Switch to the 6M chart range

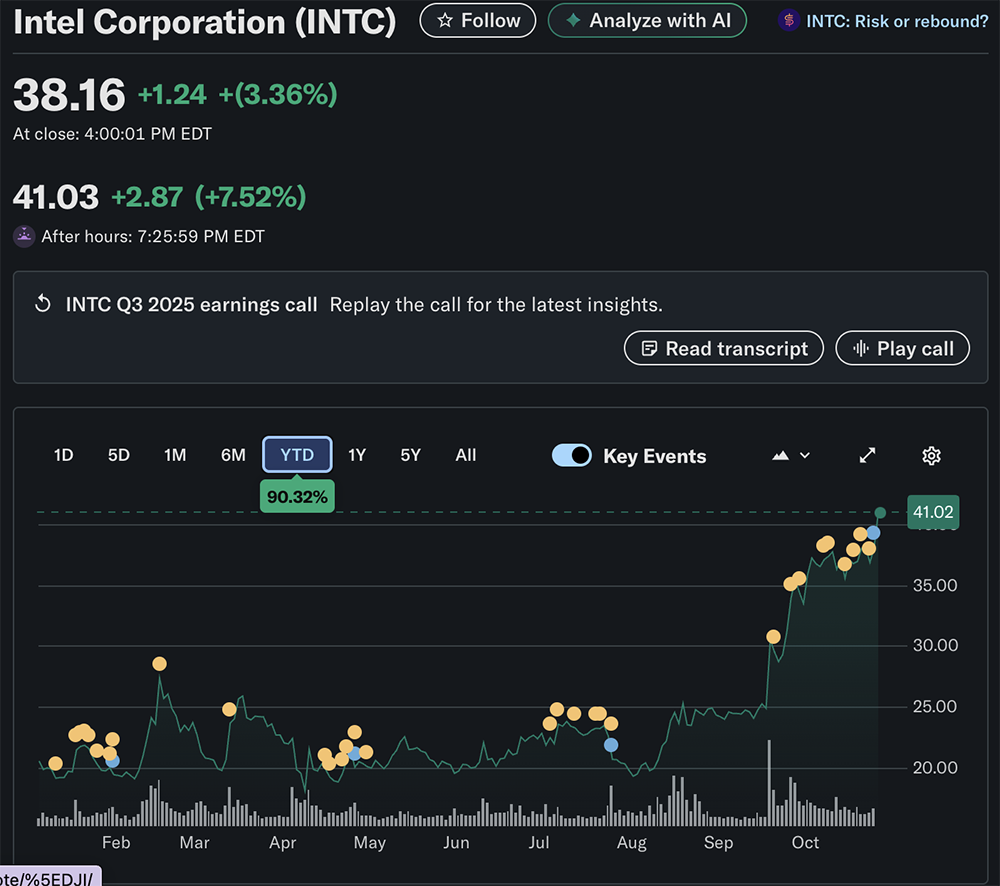(233, 455)
